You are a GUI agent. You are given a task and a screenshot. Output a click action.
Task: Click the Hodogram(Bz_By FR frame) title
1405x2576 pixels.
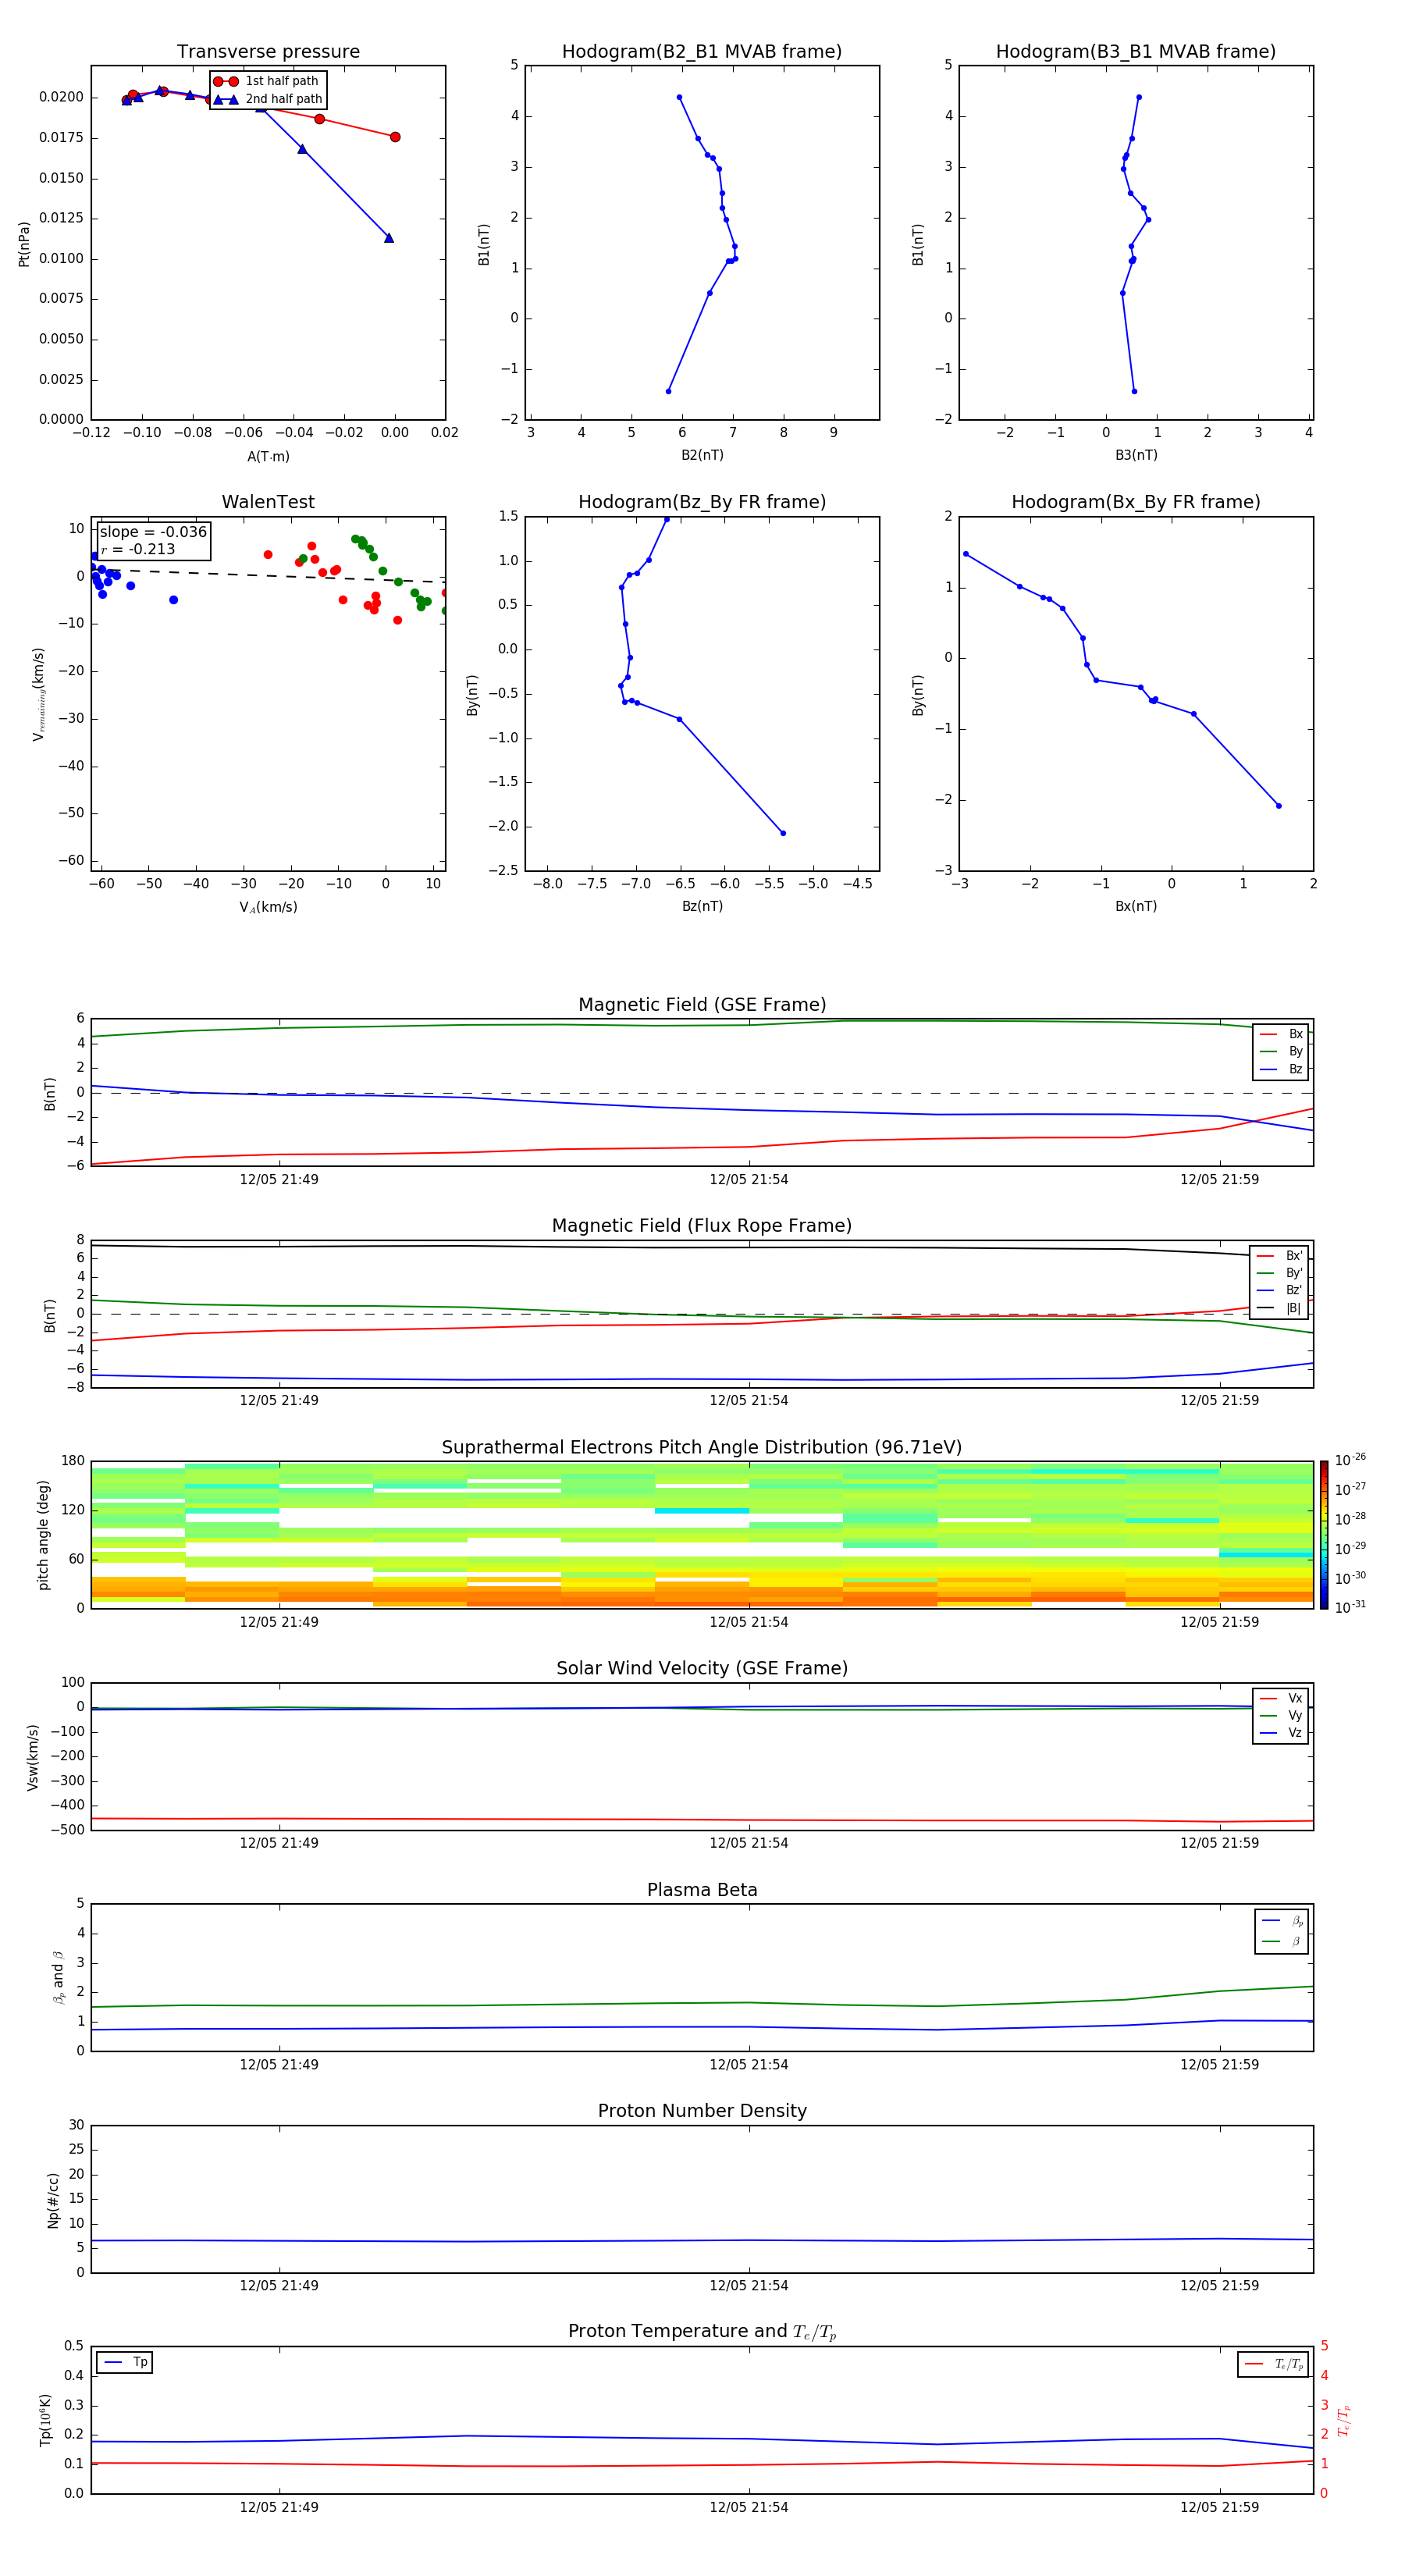tap(702, 502)
